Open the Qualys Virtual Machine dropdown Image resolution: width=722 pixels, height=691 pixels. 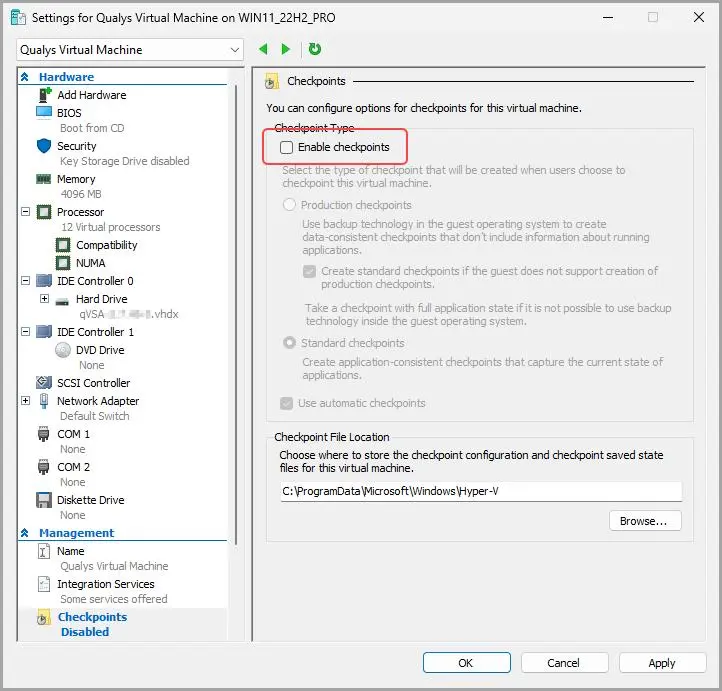(130, 50)
